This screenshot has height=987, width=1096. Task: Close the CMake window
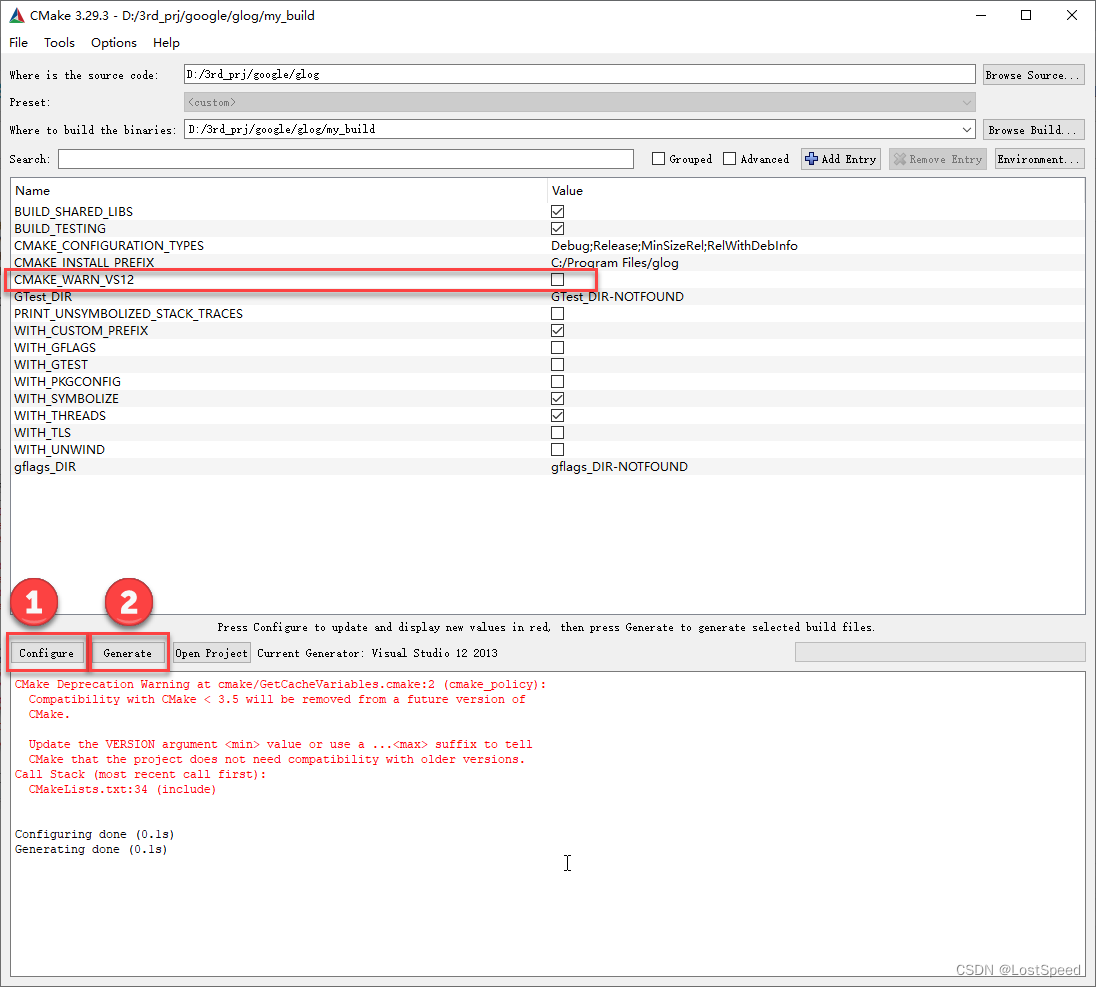pyautogui.click(x=1072, y=15)
